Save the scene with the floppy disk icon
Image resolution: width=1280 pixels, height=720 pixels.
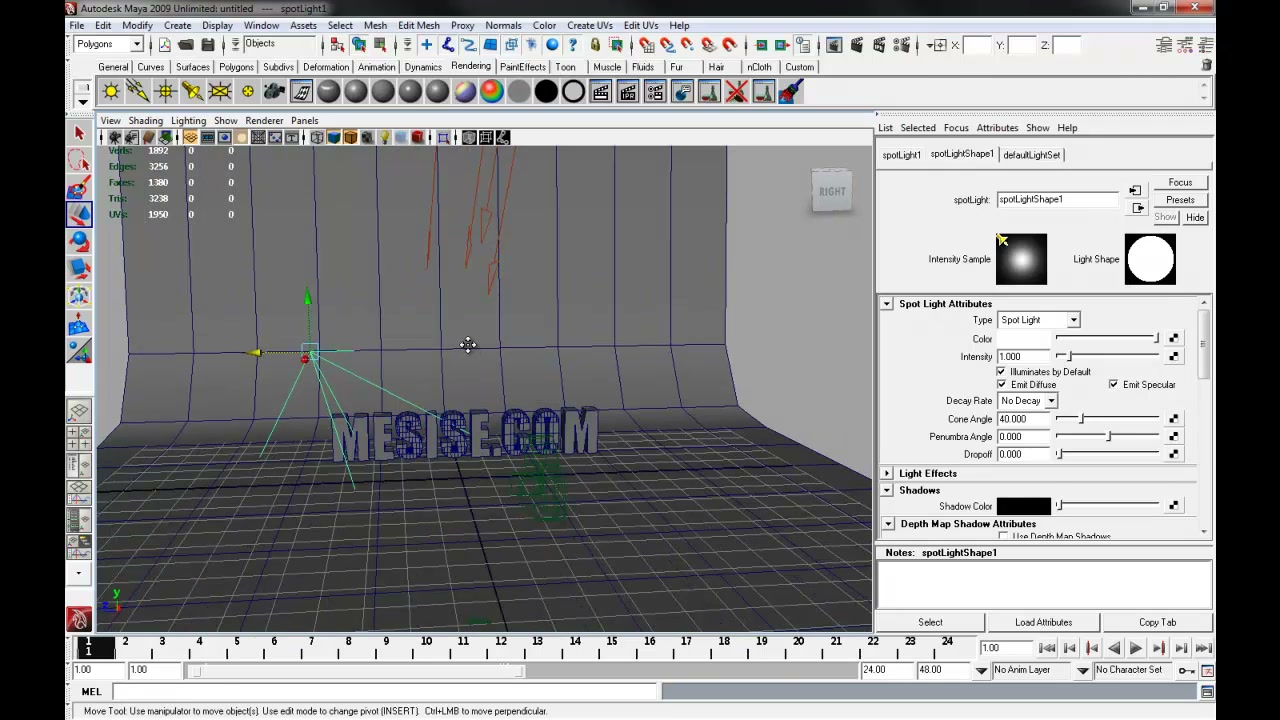point(207,45)
